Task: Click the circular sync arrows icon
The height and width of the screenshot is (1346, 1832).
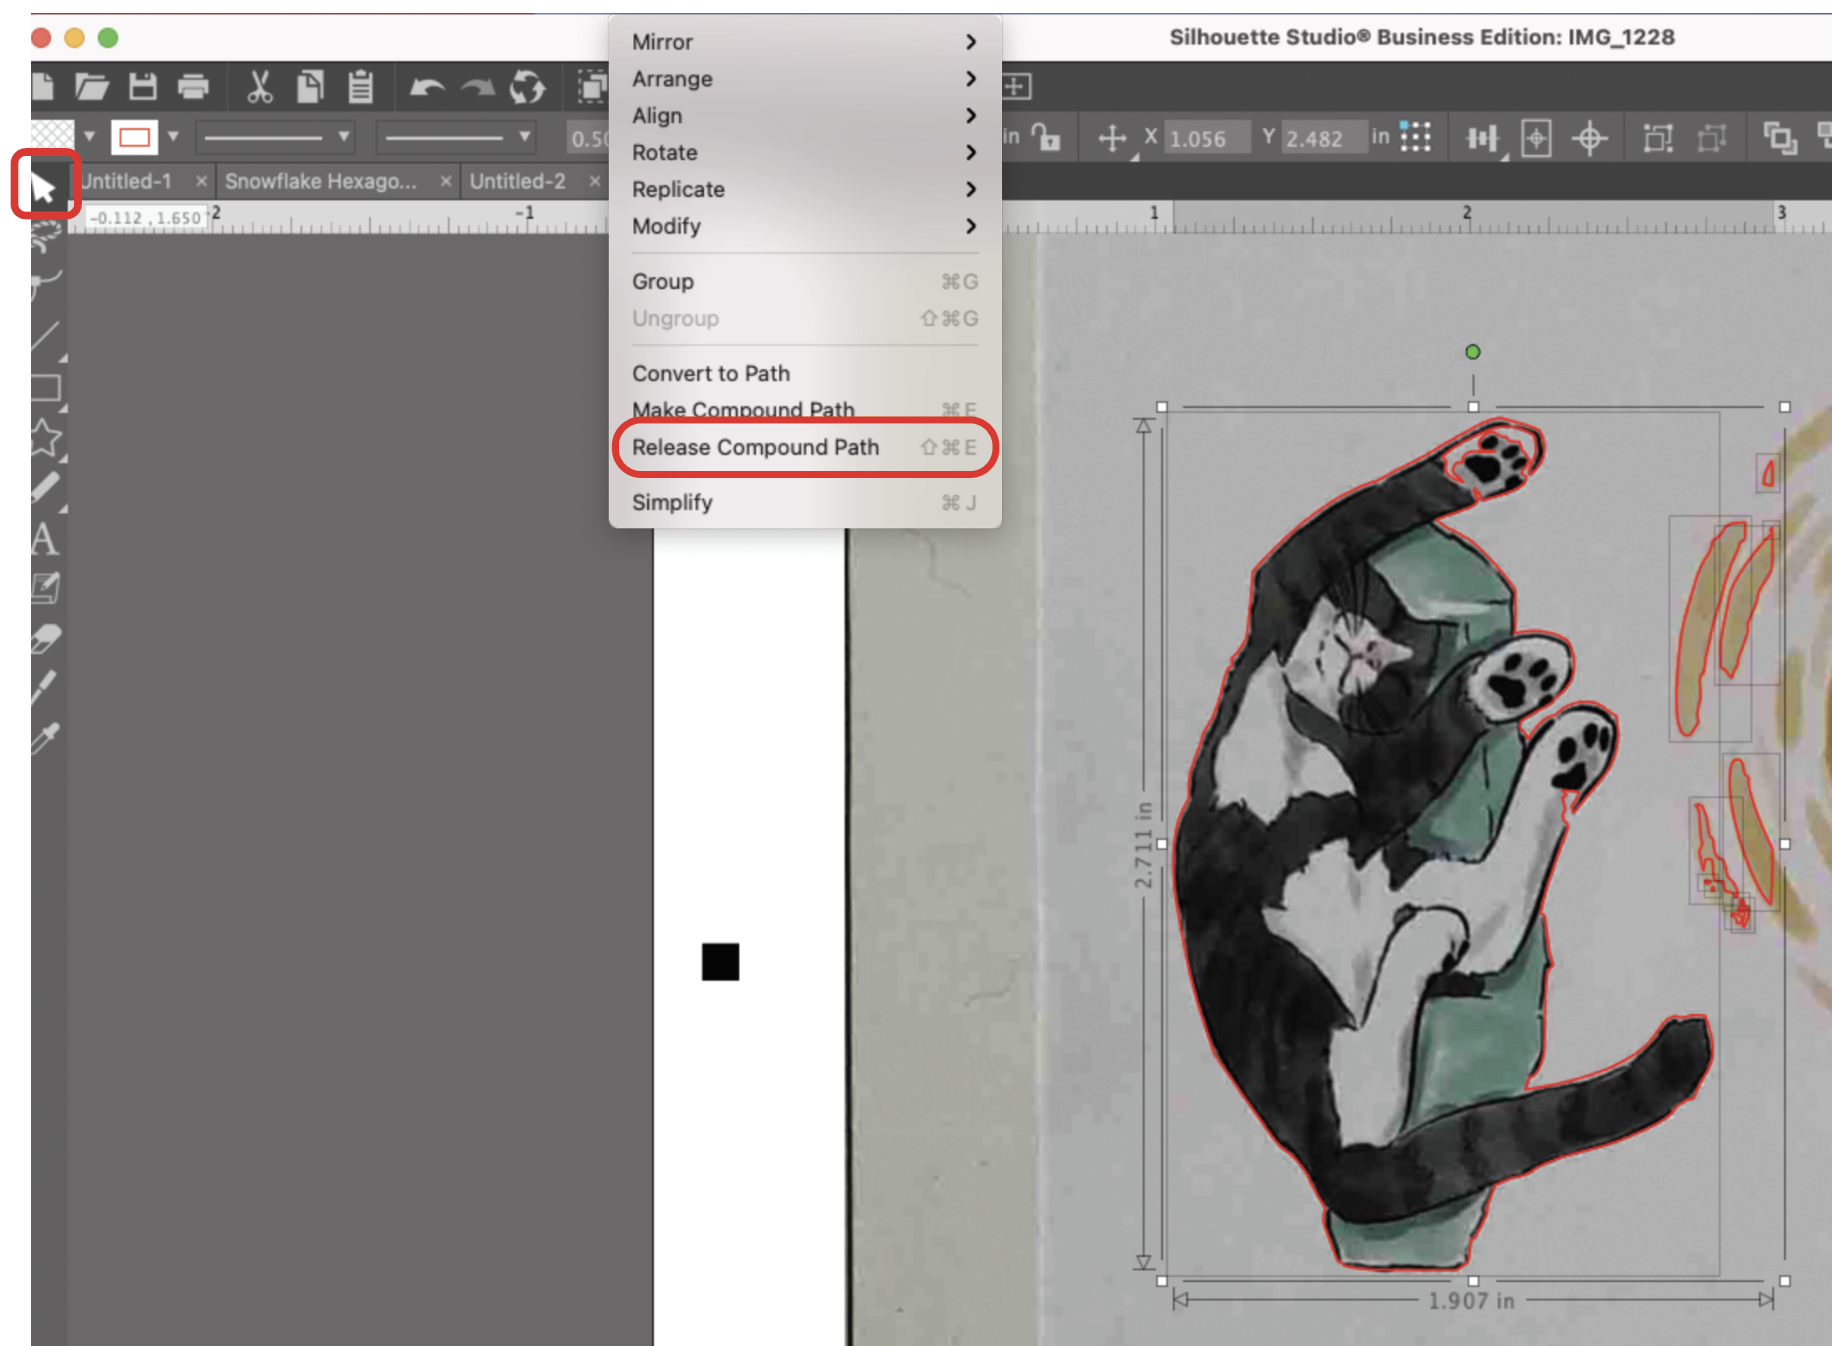Action: (527, 87)
